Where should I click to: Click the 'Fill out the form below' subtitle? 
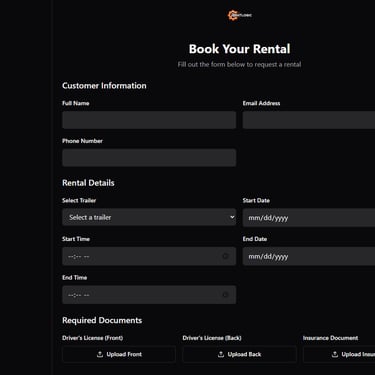(x=239, y=65)
